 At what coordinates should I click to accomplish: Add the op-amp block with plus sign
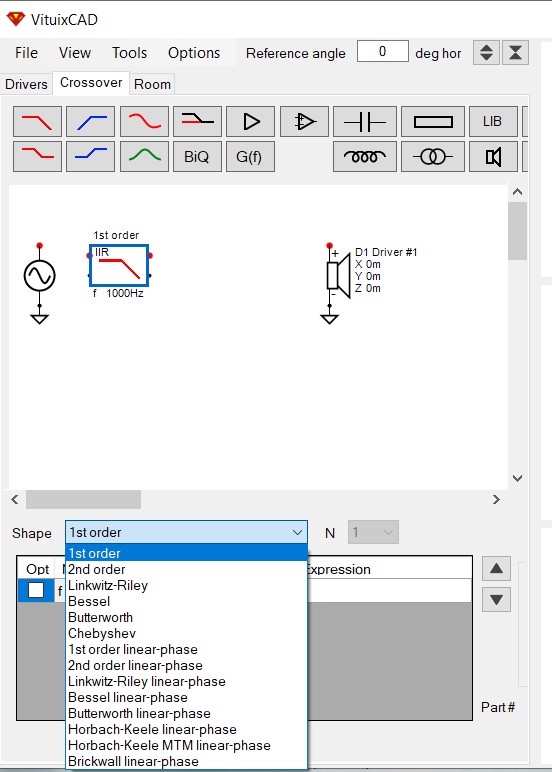304,121
